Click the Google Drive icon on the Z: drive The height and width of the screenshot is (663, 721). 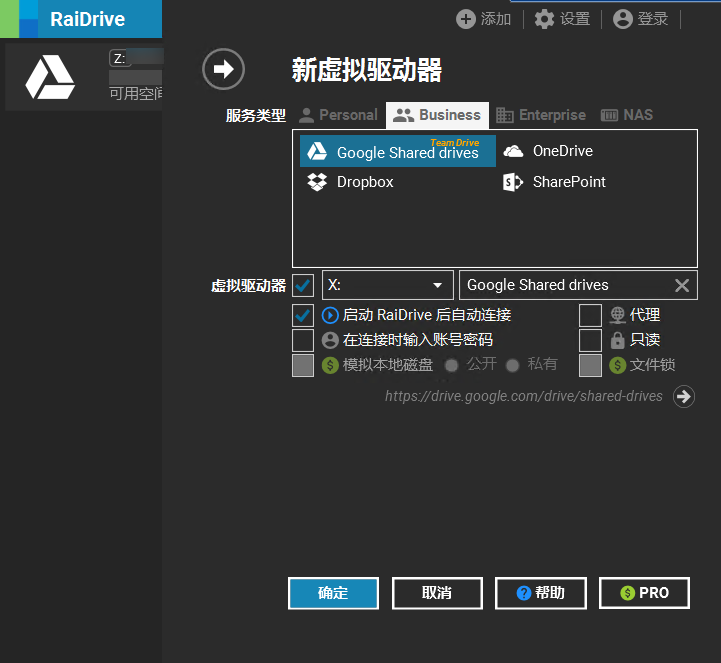point(50,77)
